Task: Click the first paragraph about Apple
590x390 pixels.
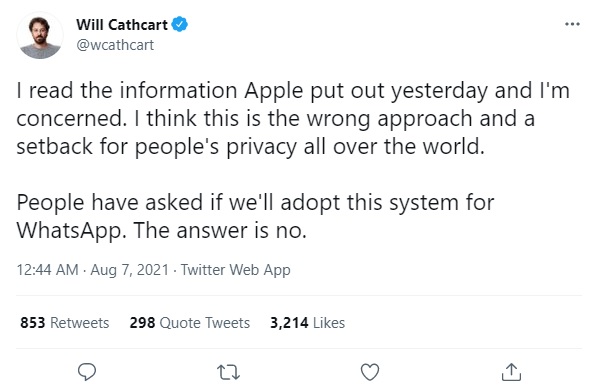Action: click(293, 119)
